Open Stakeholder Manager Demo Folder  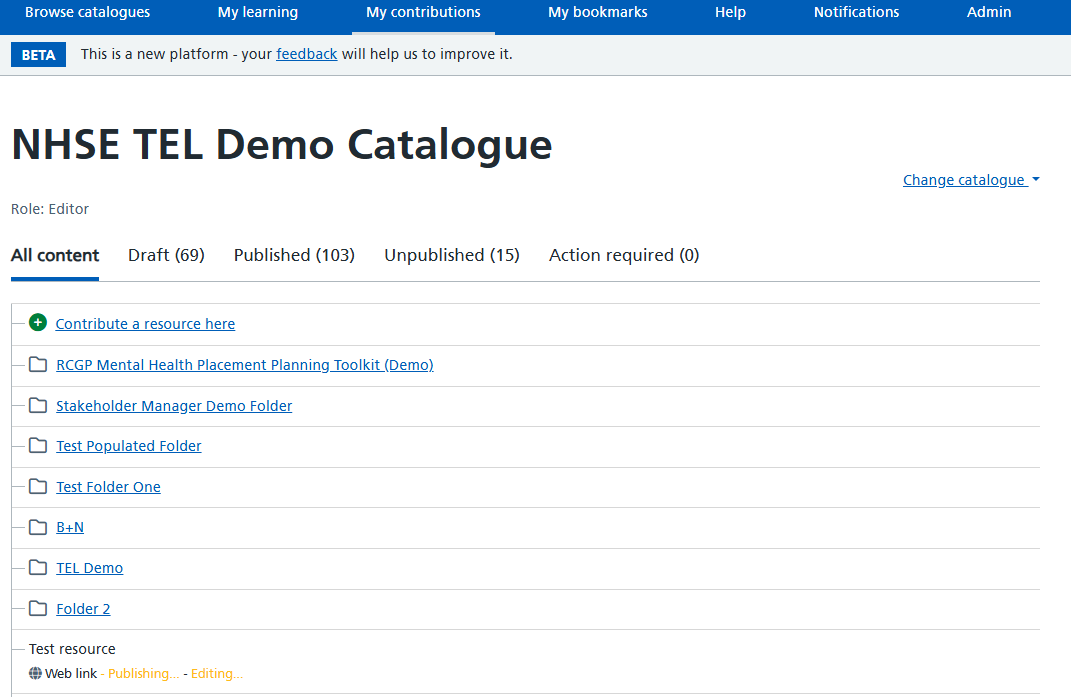[173, 406]
